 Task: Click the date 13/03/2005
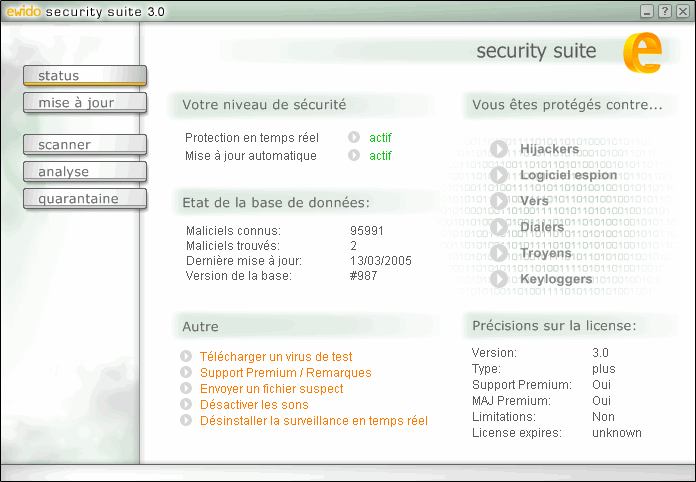[381, 261]
